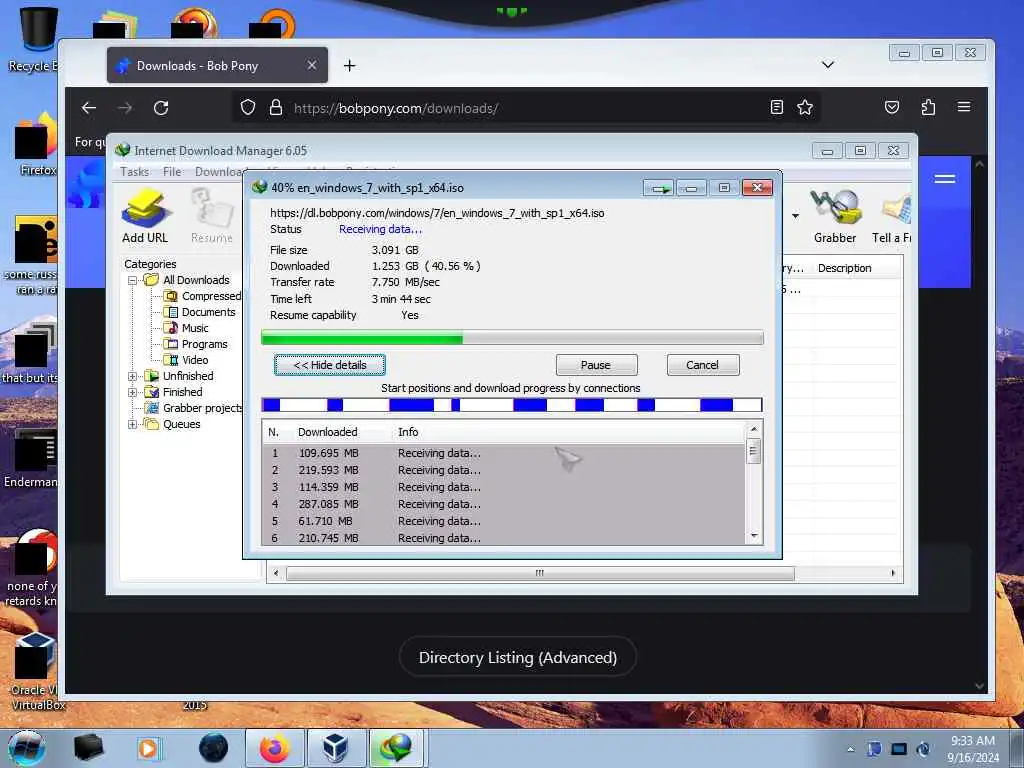Open the File menu in IDM
Viewport: 1024px width, 768px height.
pyautogui.click(x=172, y=172)
